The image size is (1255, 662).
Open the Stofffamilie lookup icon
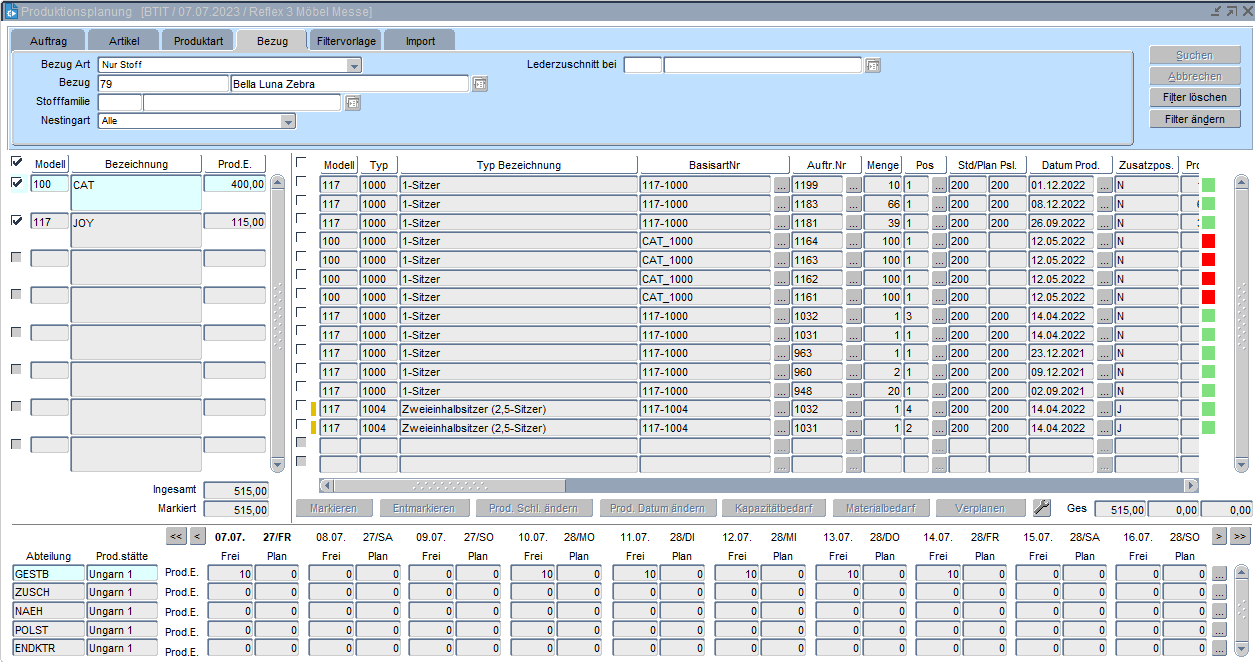[x=352, y=102]
